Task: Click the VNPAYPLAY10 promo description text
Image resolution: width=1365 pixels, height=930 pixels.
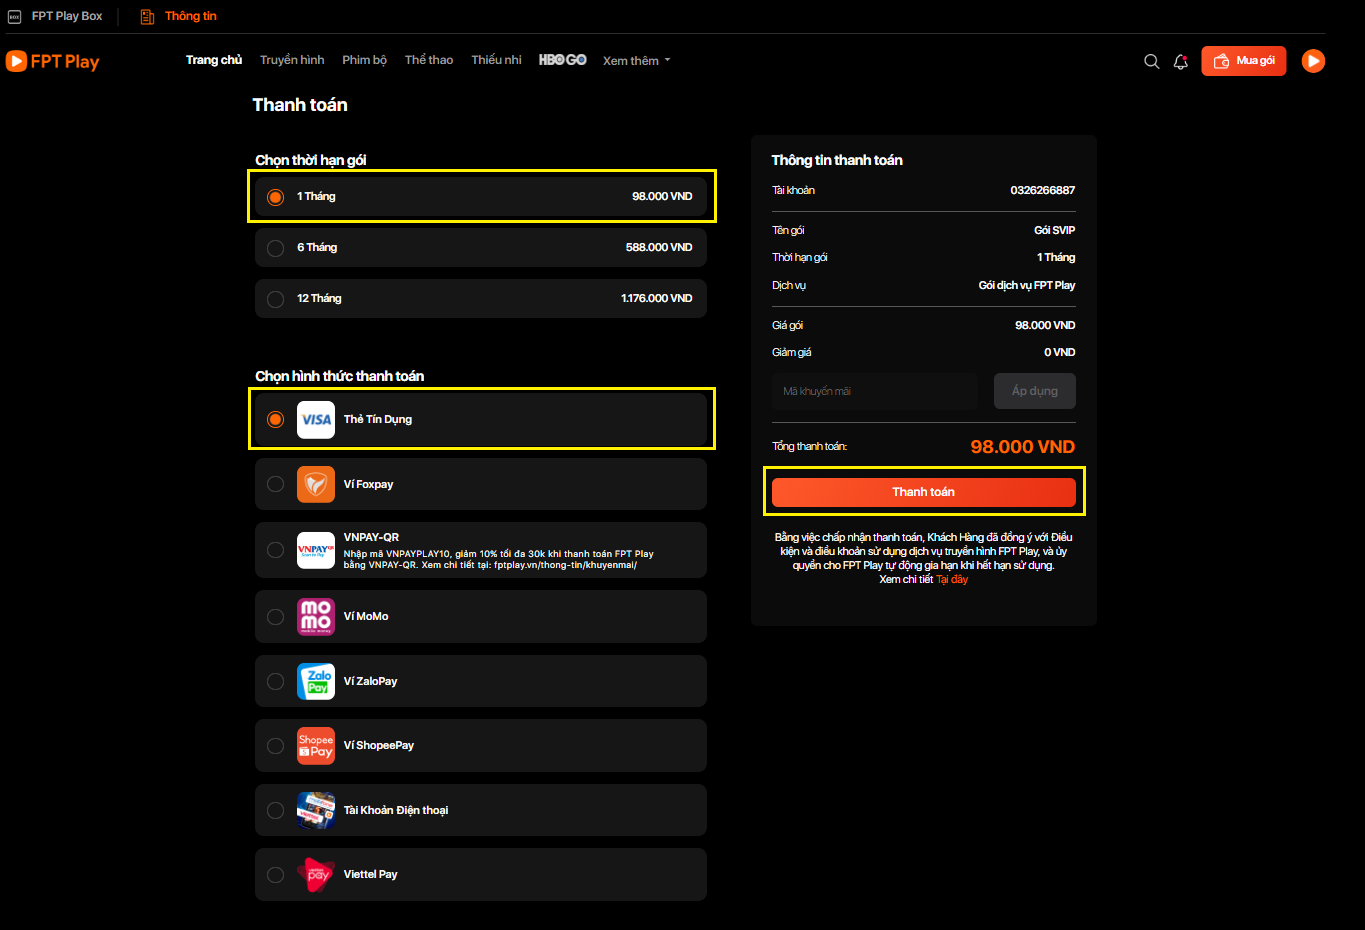Action: [x=499, y=560]
